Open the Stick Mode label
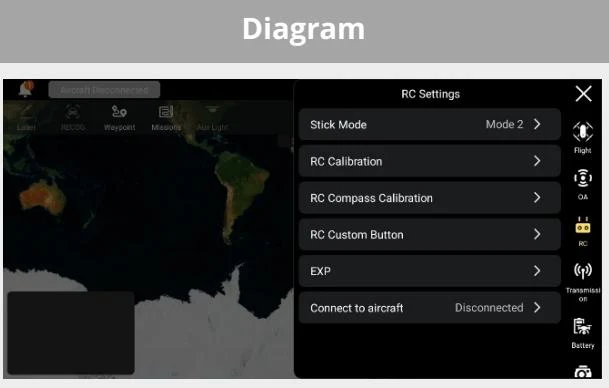This screenshot has height=388, width=609. (338, 125)
